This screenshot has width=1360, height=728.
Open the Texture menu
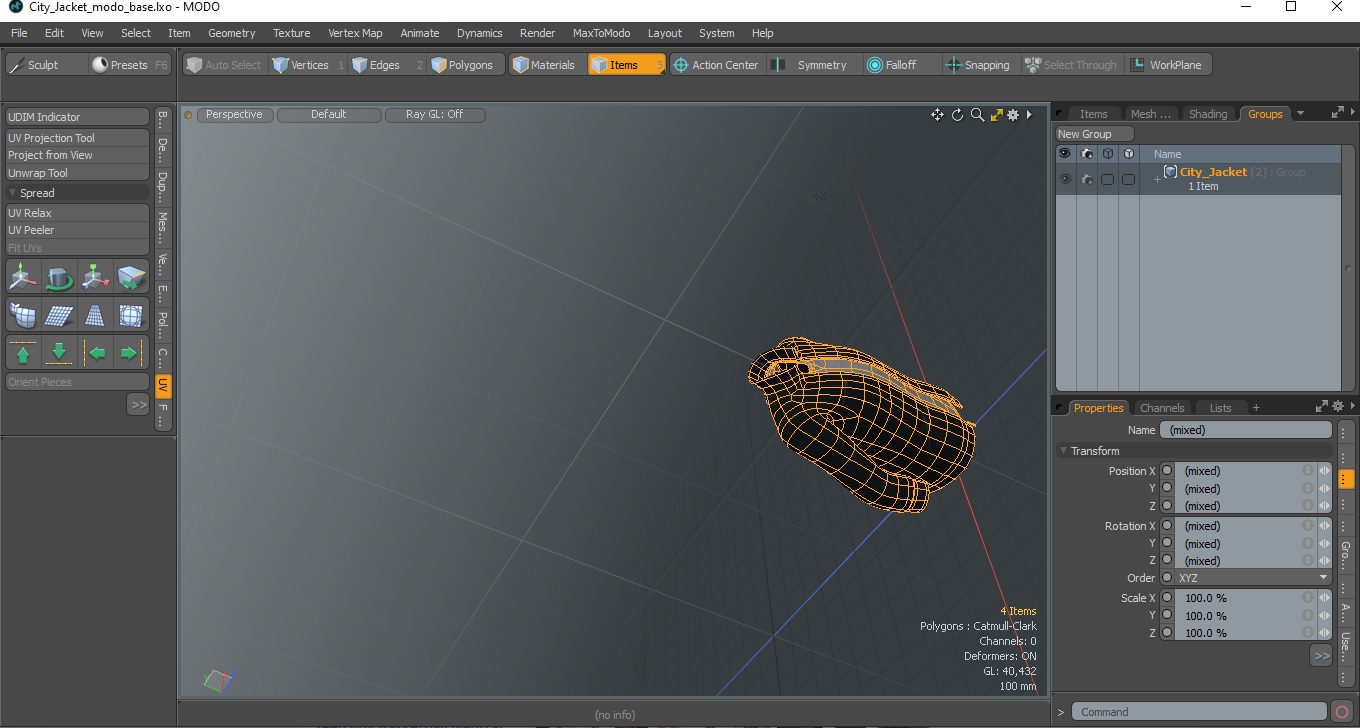point(291,33)
